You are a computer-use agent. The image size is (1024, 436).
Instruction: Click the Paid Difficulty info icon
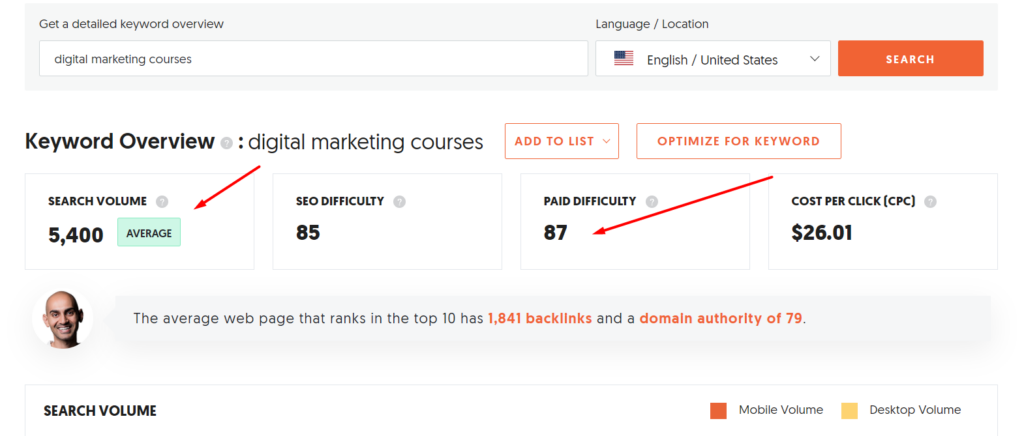point(652,202)
